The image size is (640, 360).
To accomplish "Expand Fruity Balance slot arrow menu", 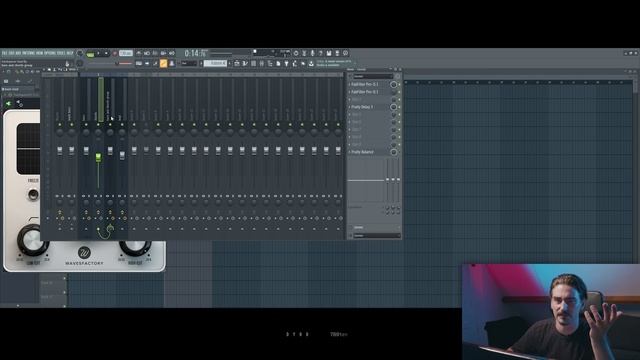I will [349, 152].
